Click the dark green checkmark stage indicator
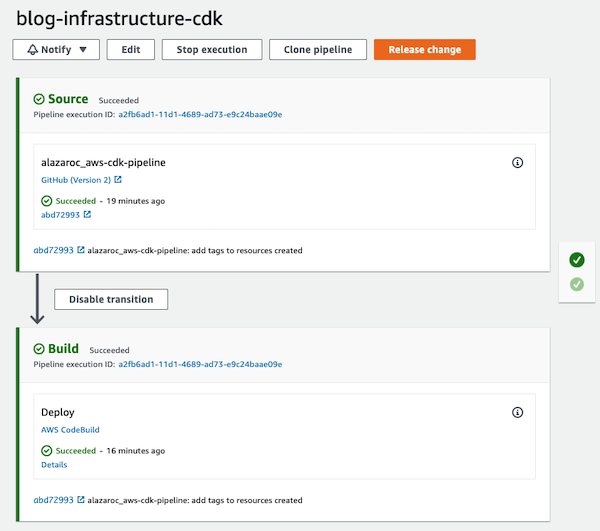Image resolution: width=600 pixels, height=531 pixels. click(577, 260)
